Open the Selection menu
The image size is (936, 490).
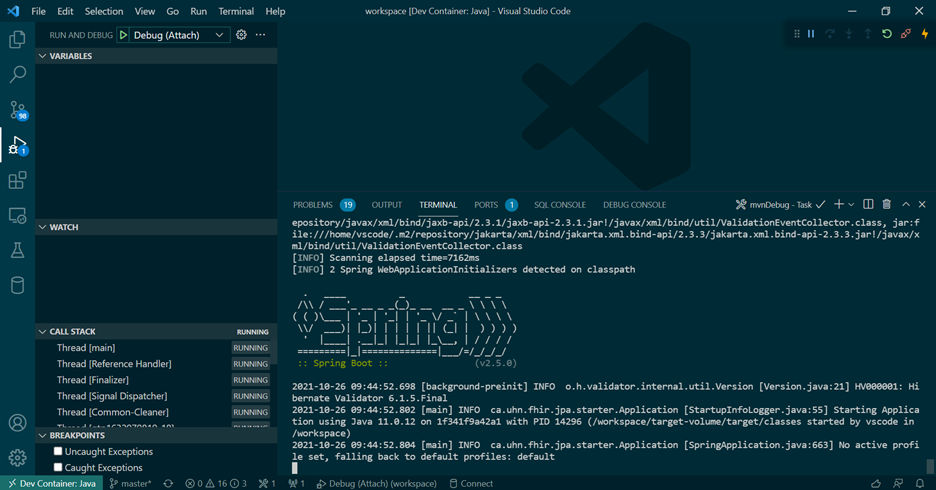pyautogui.click(x=104, y=11)
